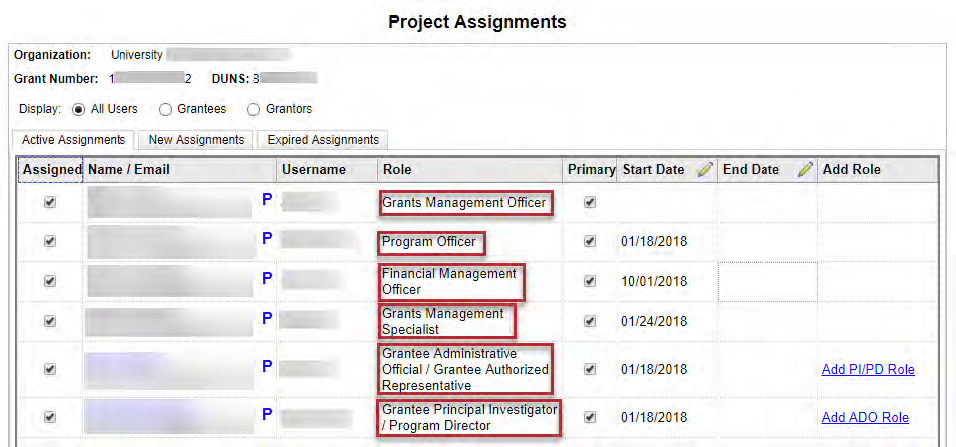Click P icon in Financial Management Officer row
956x447 pixels.
tap(267, 279)
